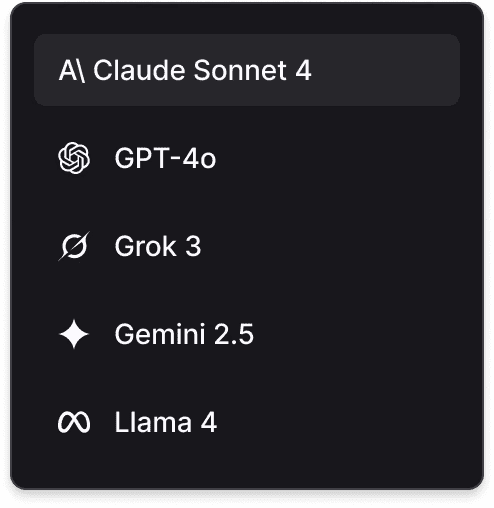Click blank area right of Grok 3

click(x=330, y=246)
